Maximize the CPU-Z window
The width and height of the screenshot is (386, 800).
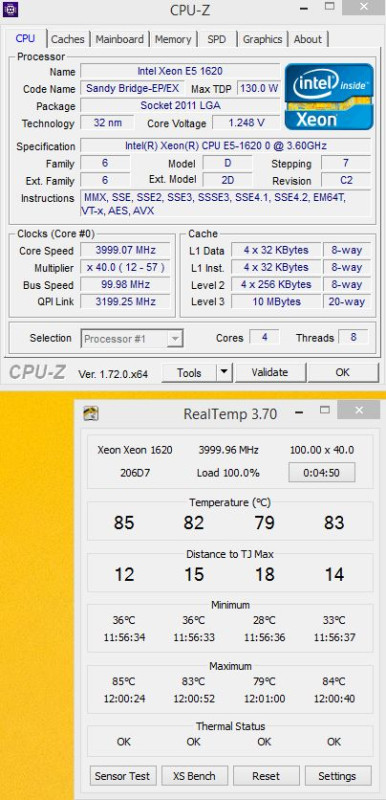click(x=330, y=7)
